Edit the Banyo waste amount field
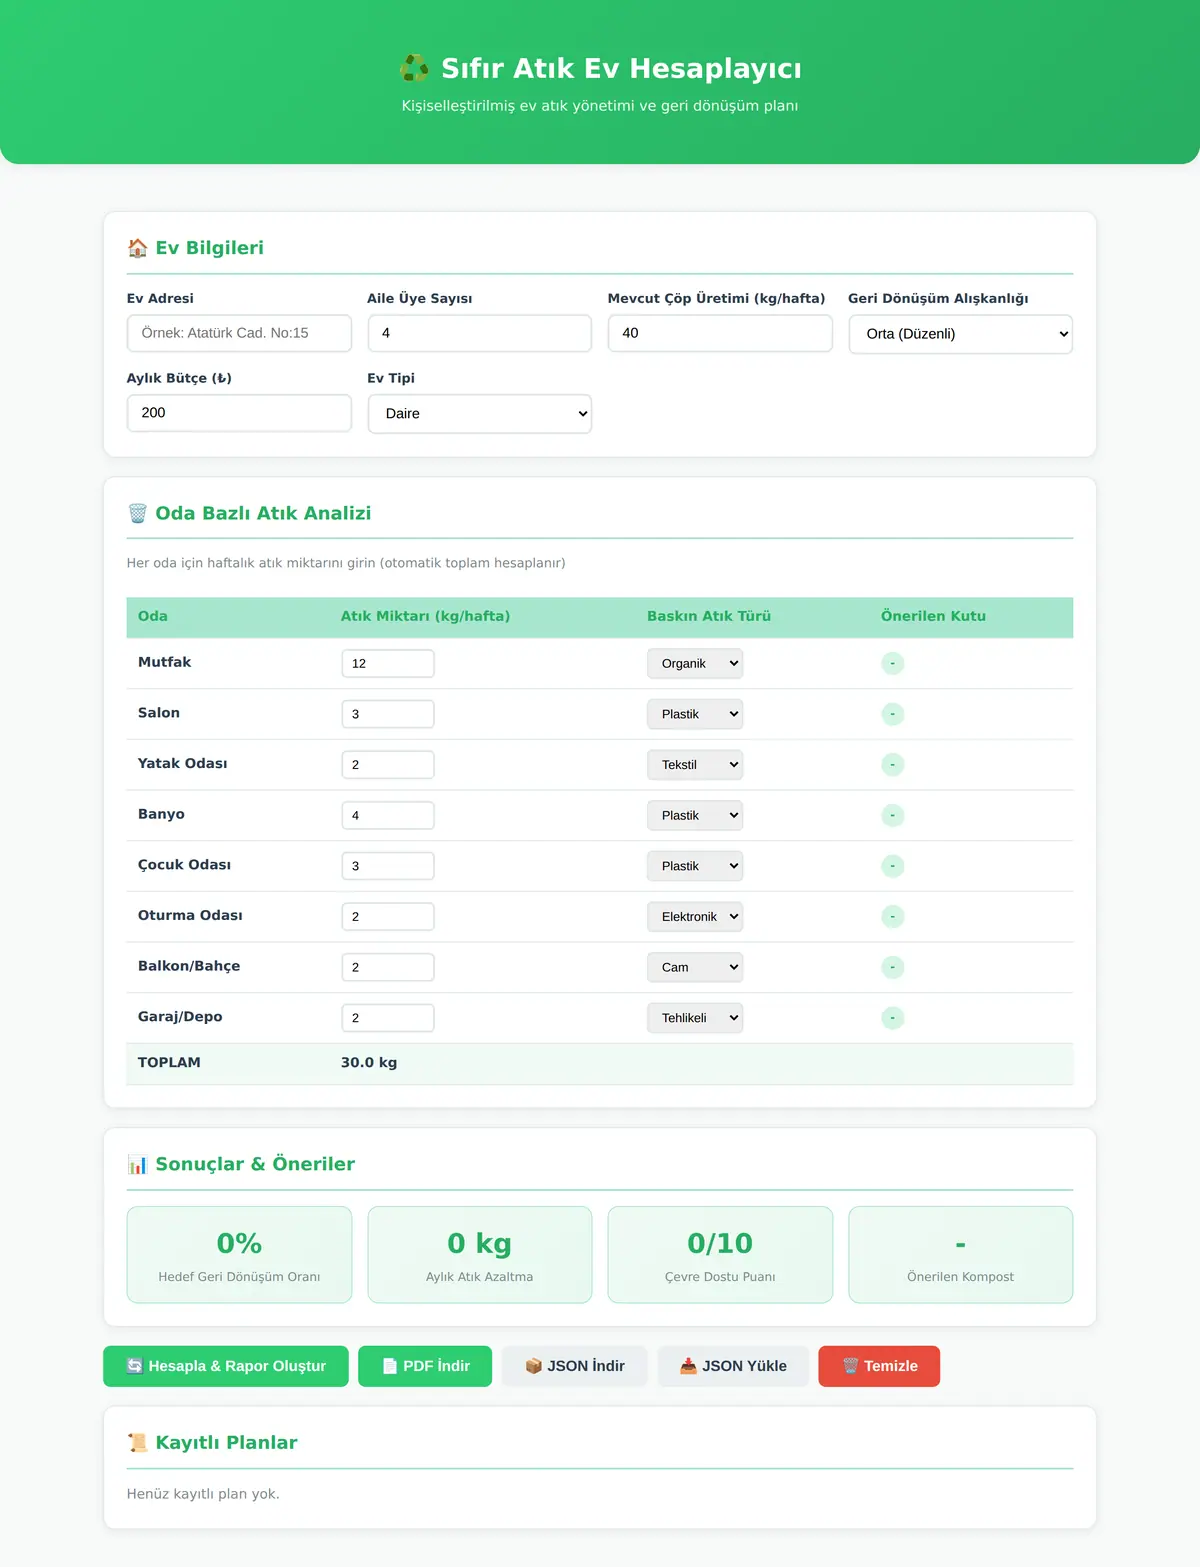The height and width of the screenshot is (1567, 1200). 388,815
